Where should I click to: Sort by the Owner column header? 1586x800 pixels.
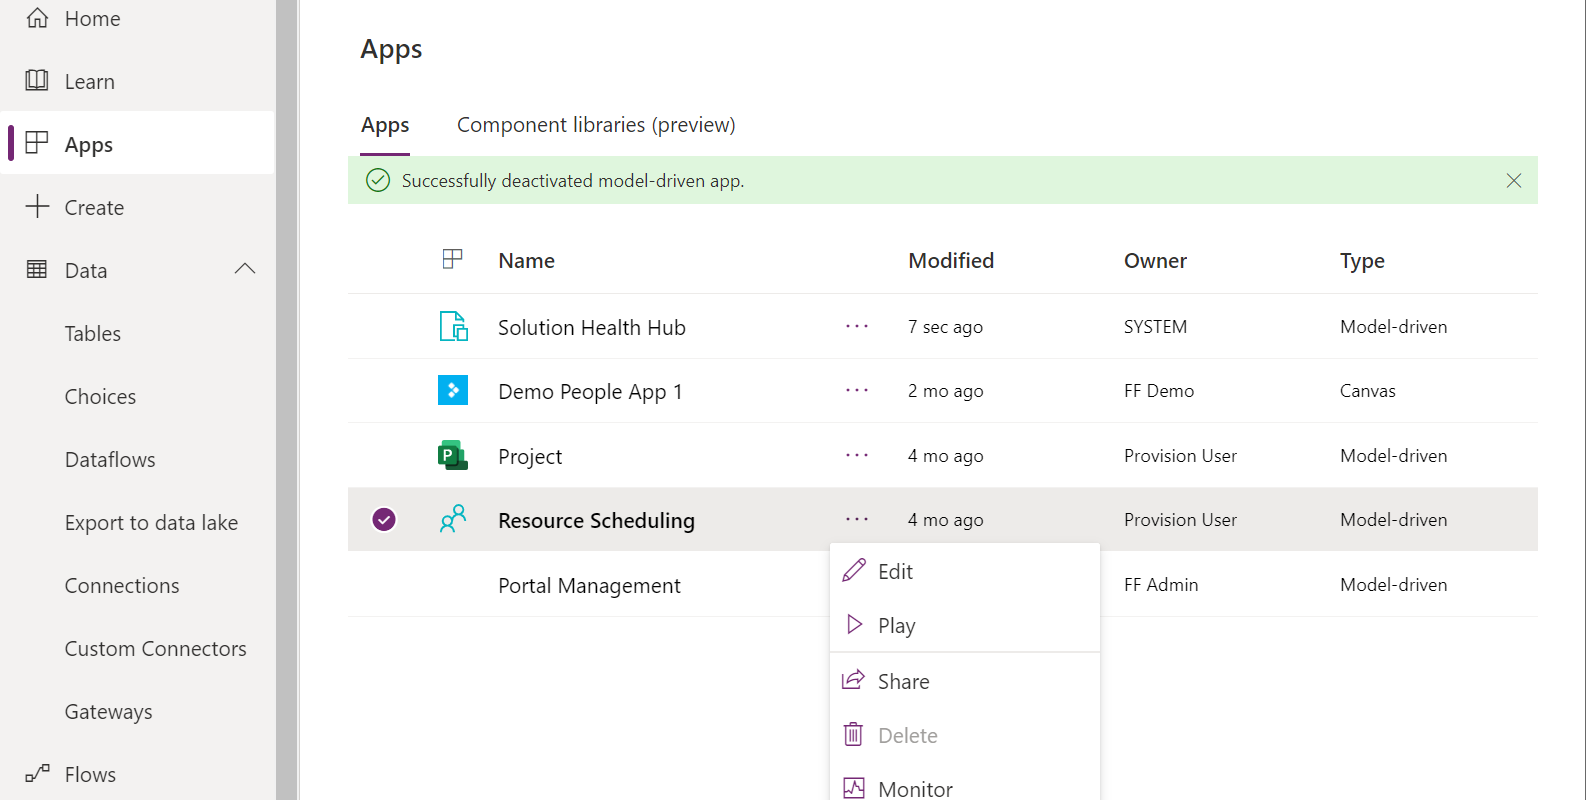coord(1155,260)
